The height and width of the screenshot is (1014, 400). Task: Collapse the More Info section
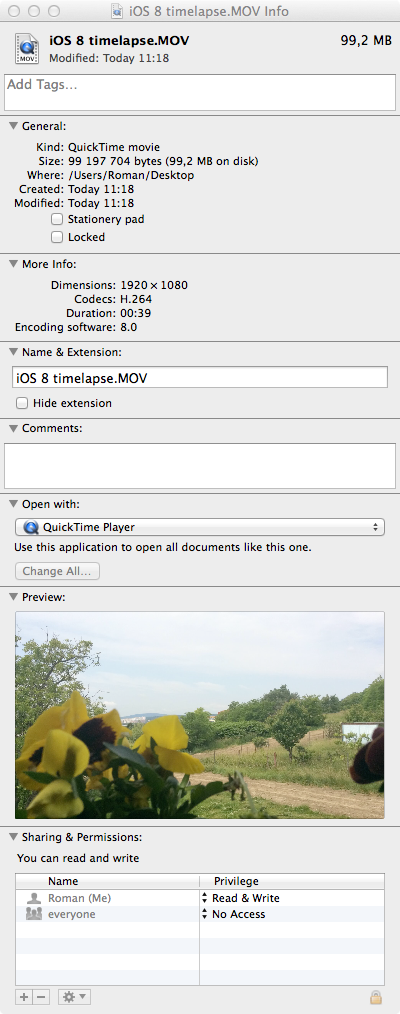pyautogui.click(x=13, y=264)
